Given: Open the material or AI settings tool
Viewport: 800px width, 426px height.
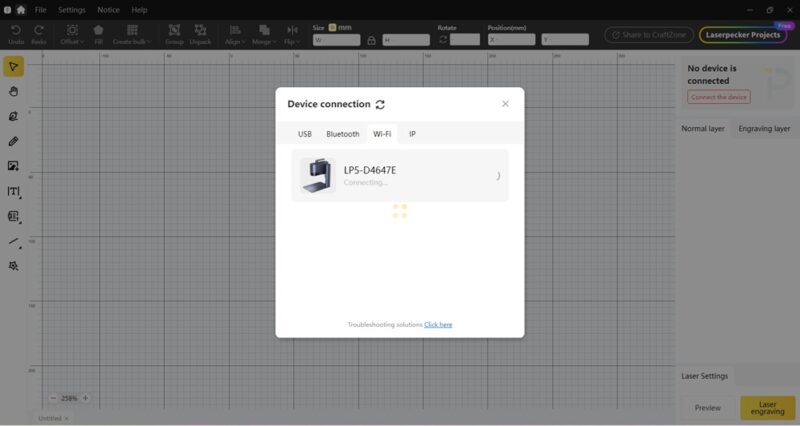Looking at the screenshot, I should [13, 266].
